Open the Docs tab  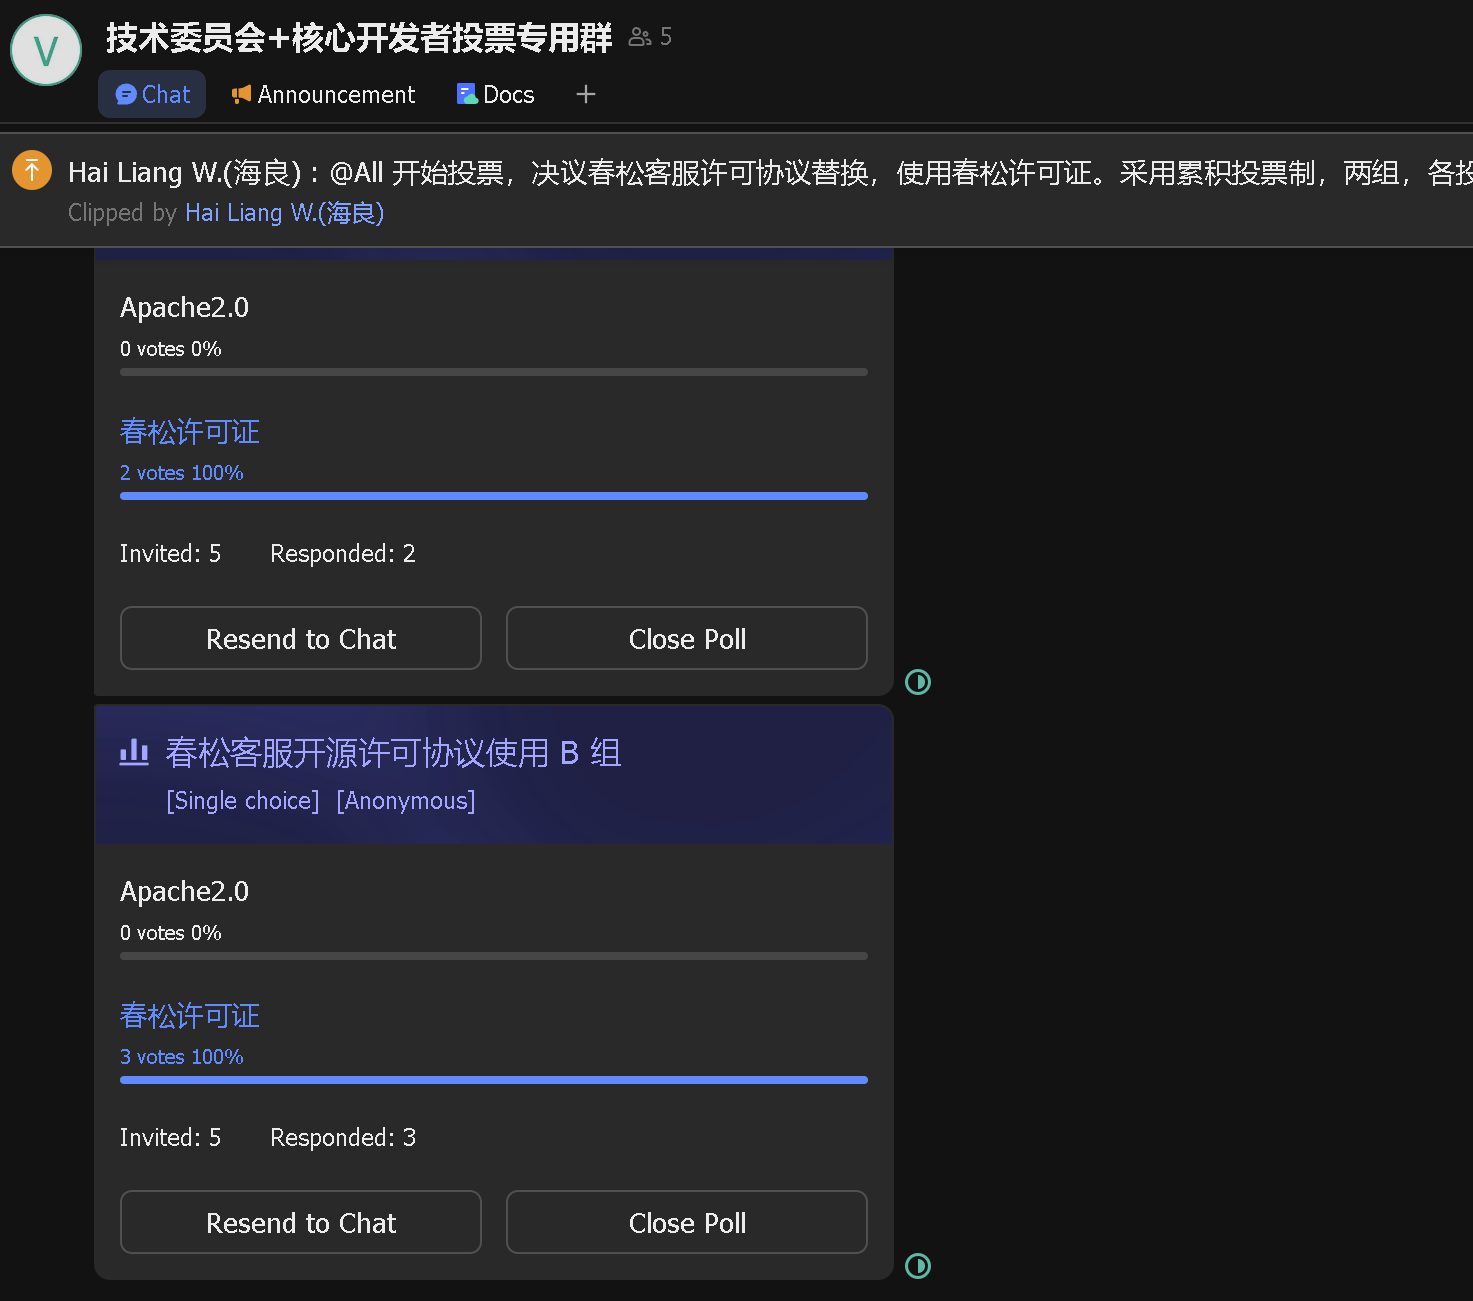(496, 94)
